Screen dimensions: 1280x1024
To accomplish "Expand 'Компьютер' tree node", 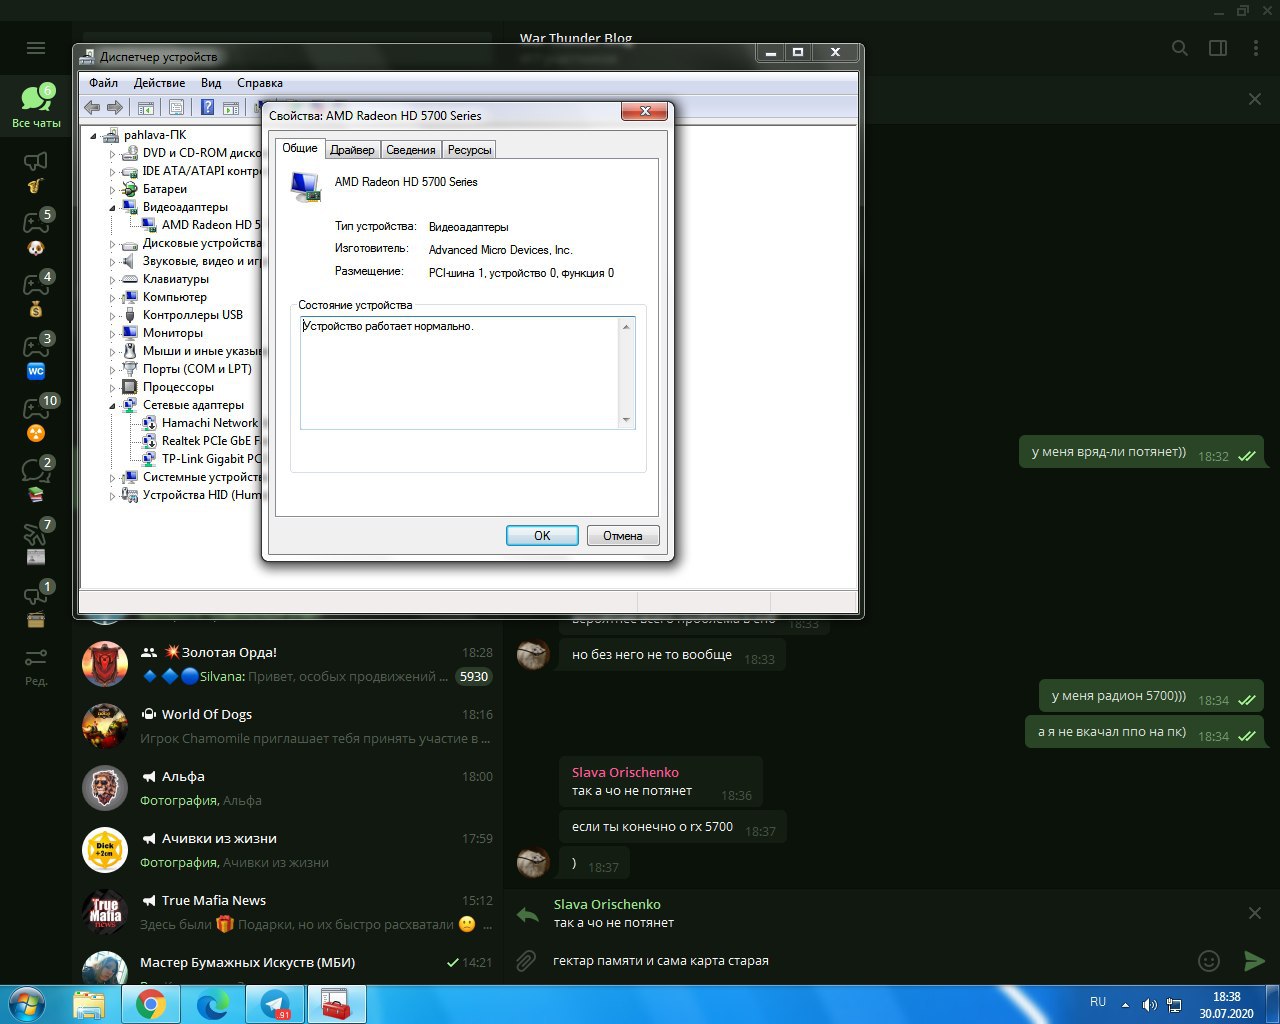I will pyautogui.click(x=113, y=298).
